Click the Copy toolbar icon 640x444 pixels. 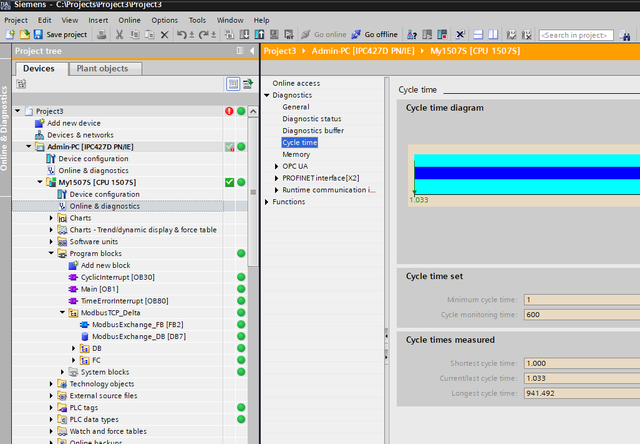point(134,35)
